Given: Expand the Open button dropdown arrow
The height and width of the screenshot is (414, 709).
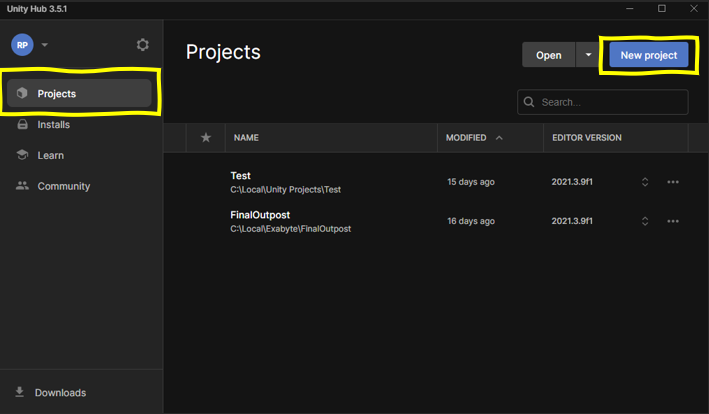Looking at the screenshot, I should 588,55.
